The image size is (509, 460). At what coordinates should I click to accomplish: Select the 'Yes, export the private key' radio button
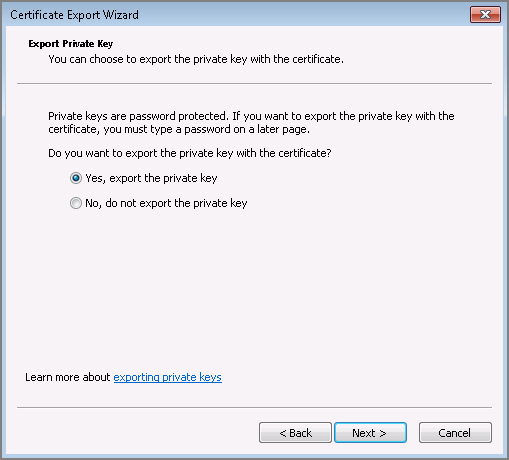[76, 178]
